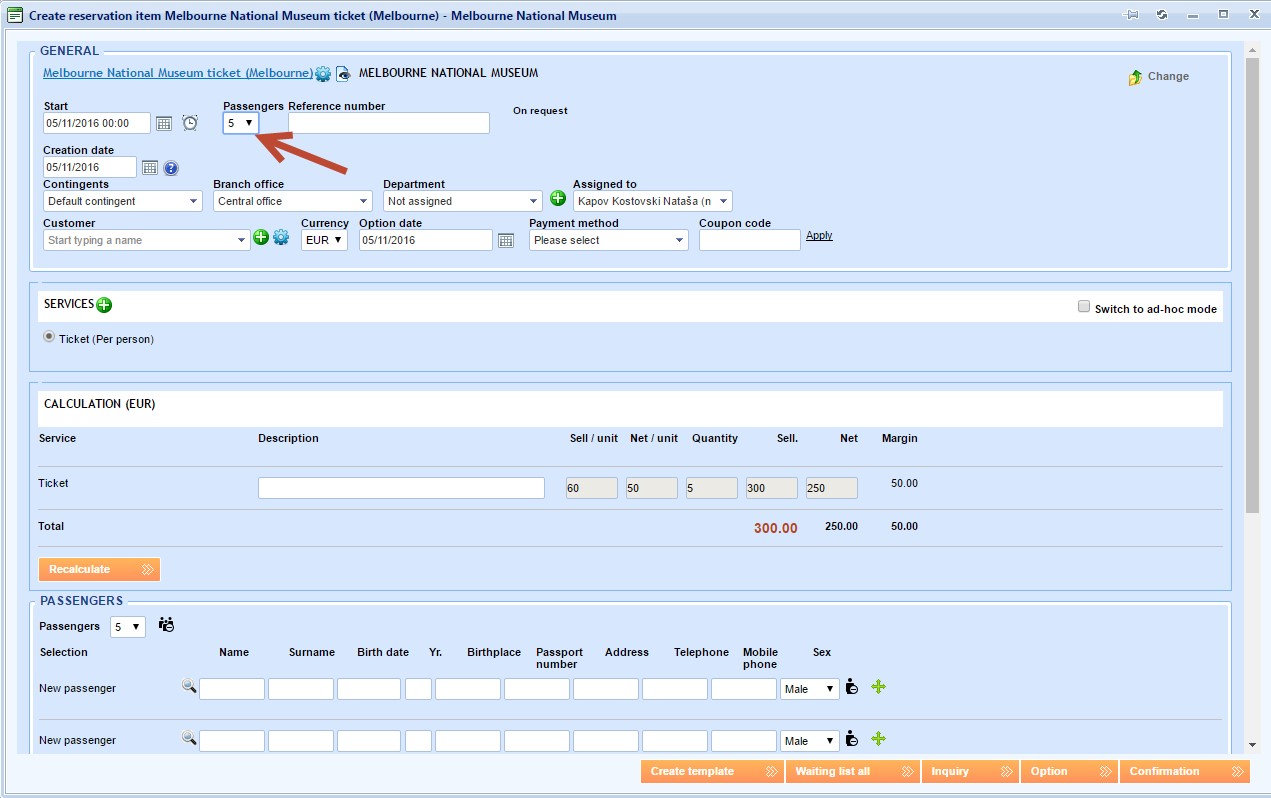Click Apply link for coupon code

pos(819,236)
